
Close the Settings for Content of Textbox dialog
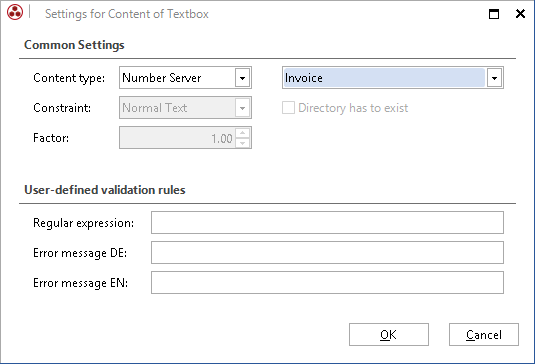[x=520, y=14]
